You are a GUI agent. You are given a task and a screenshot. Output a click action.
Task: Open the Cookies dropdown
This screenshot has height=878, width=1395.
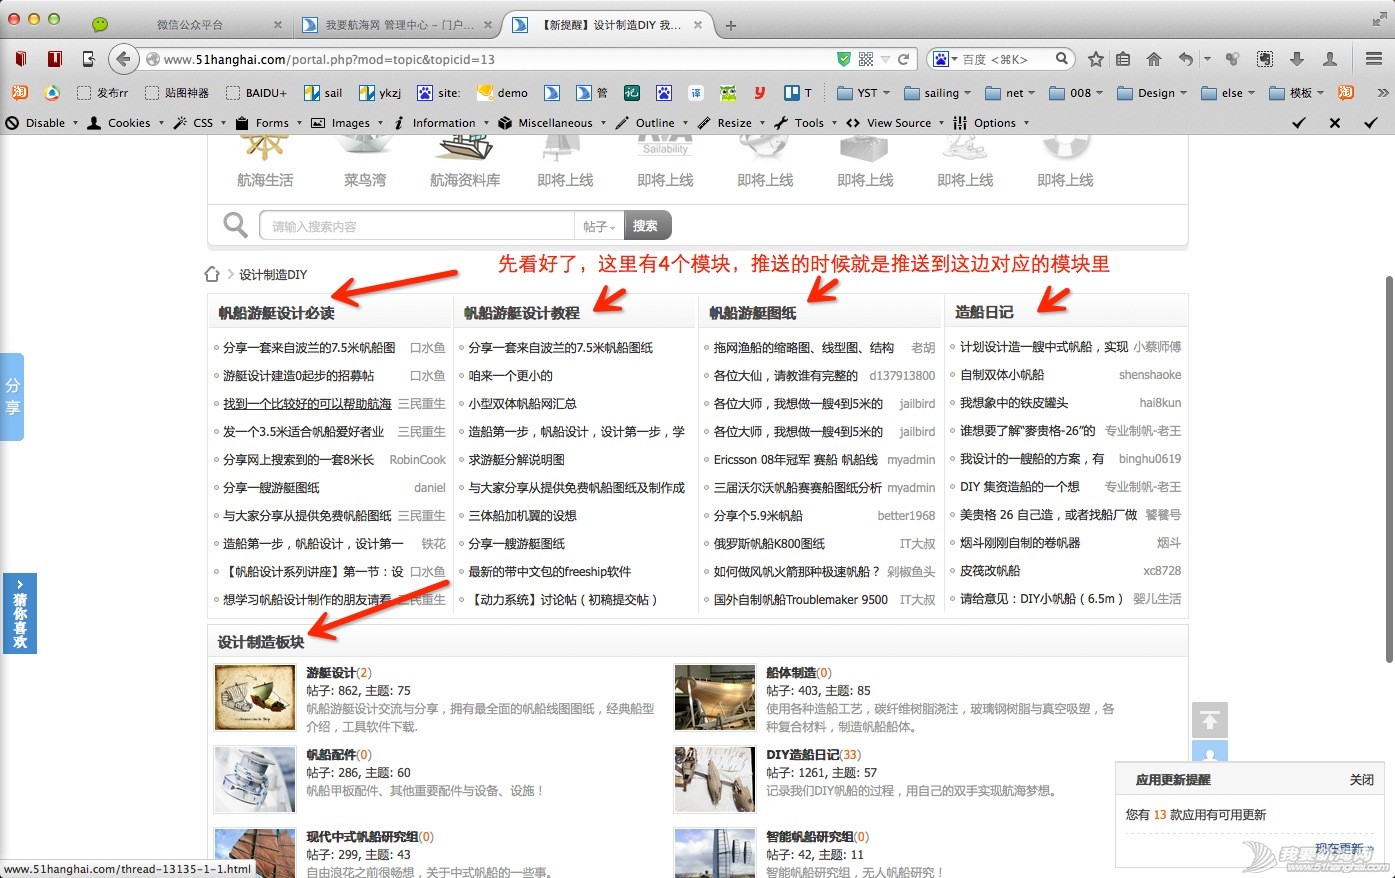pyautogui.click(x=125, y=123)
